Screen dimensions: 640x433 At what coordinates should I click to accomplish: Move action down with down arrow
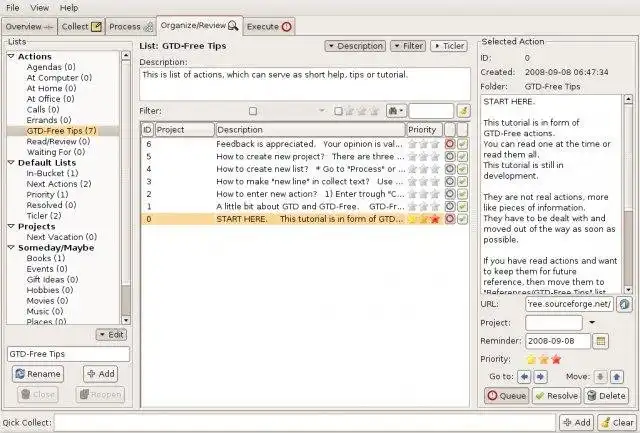click(x=600, y=377)
